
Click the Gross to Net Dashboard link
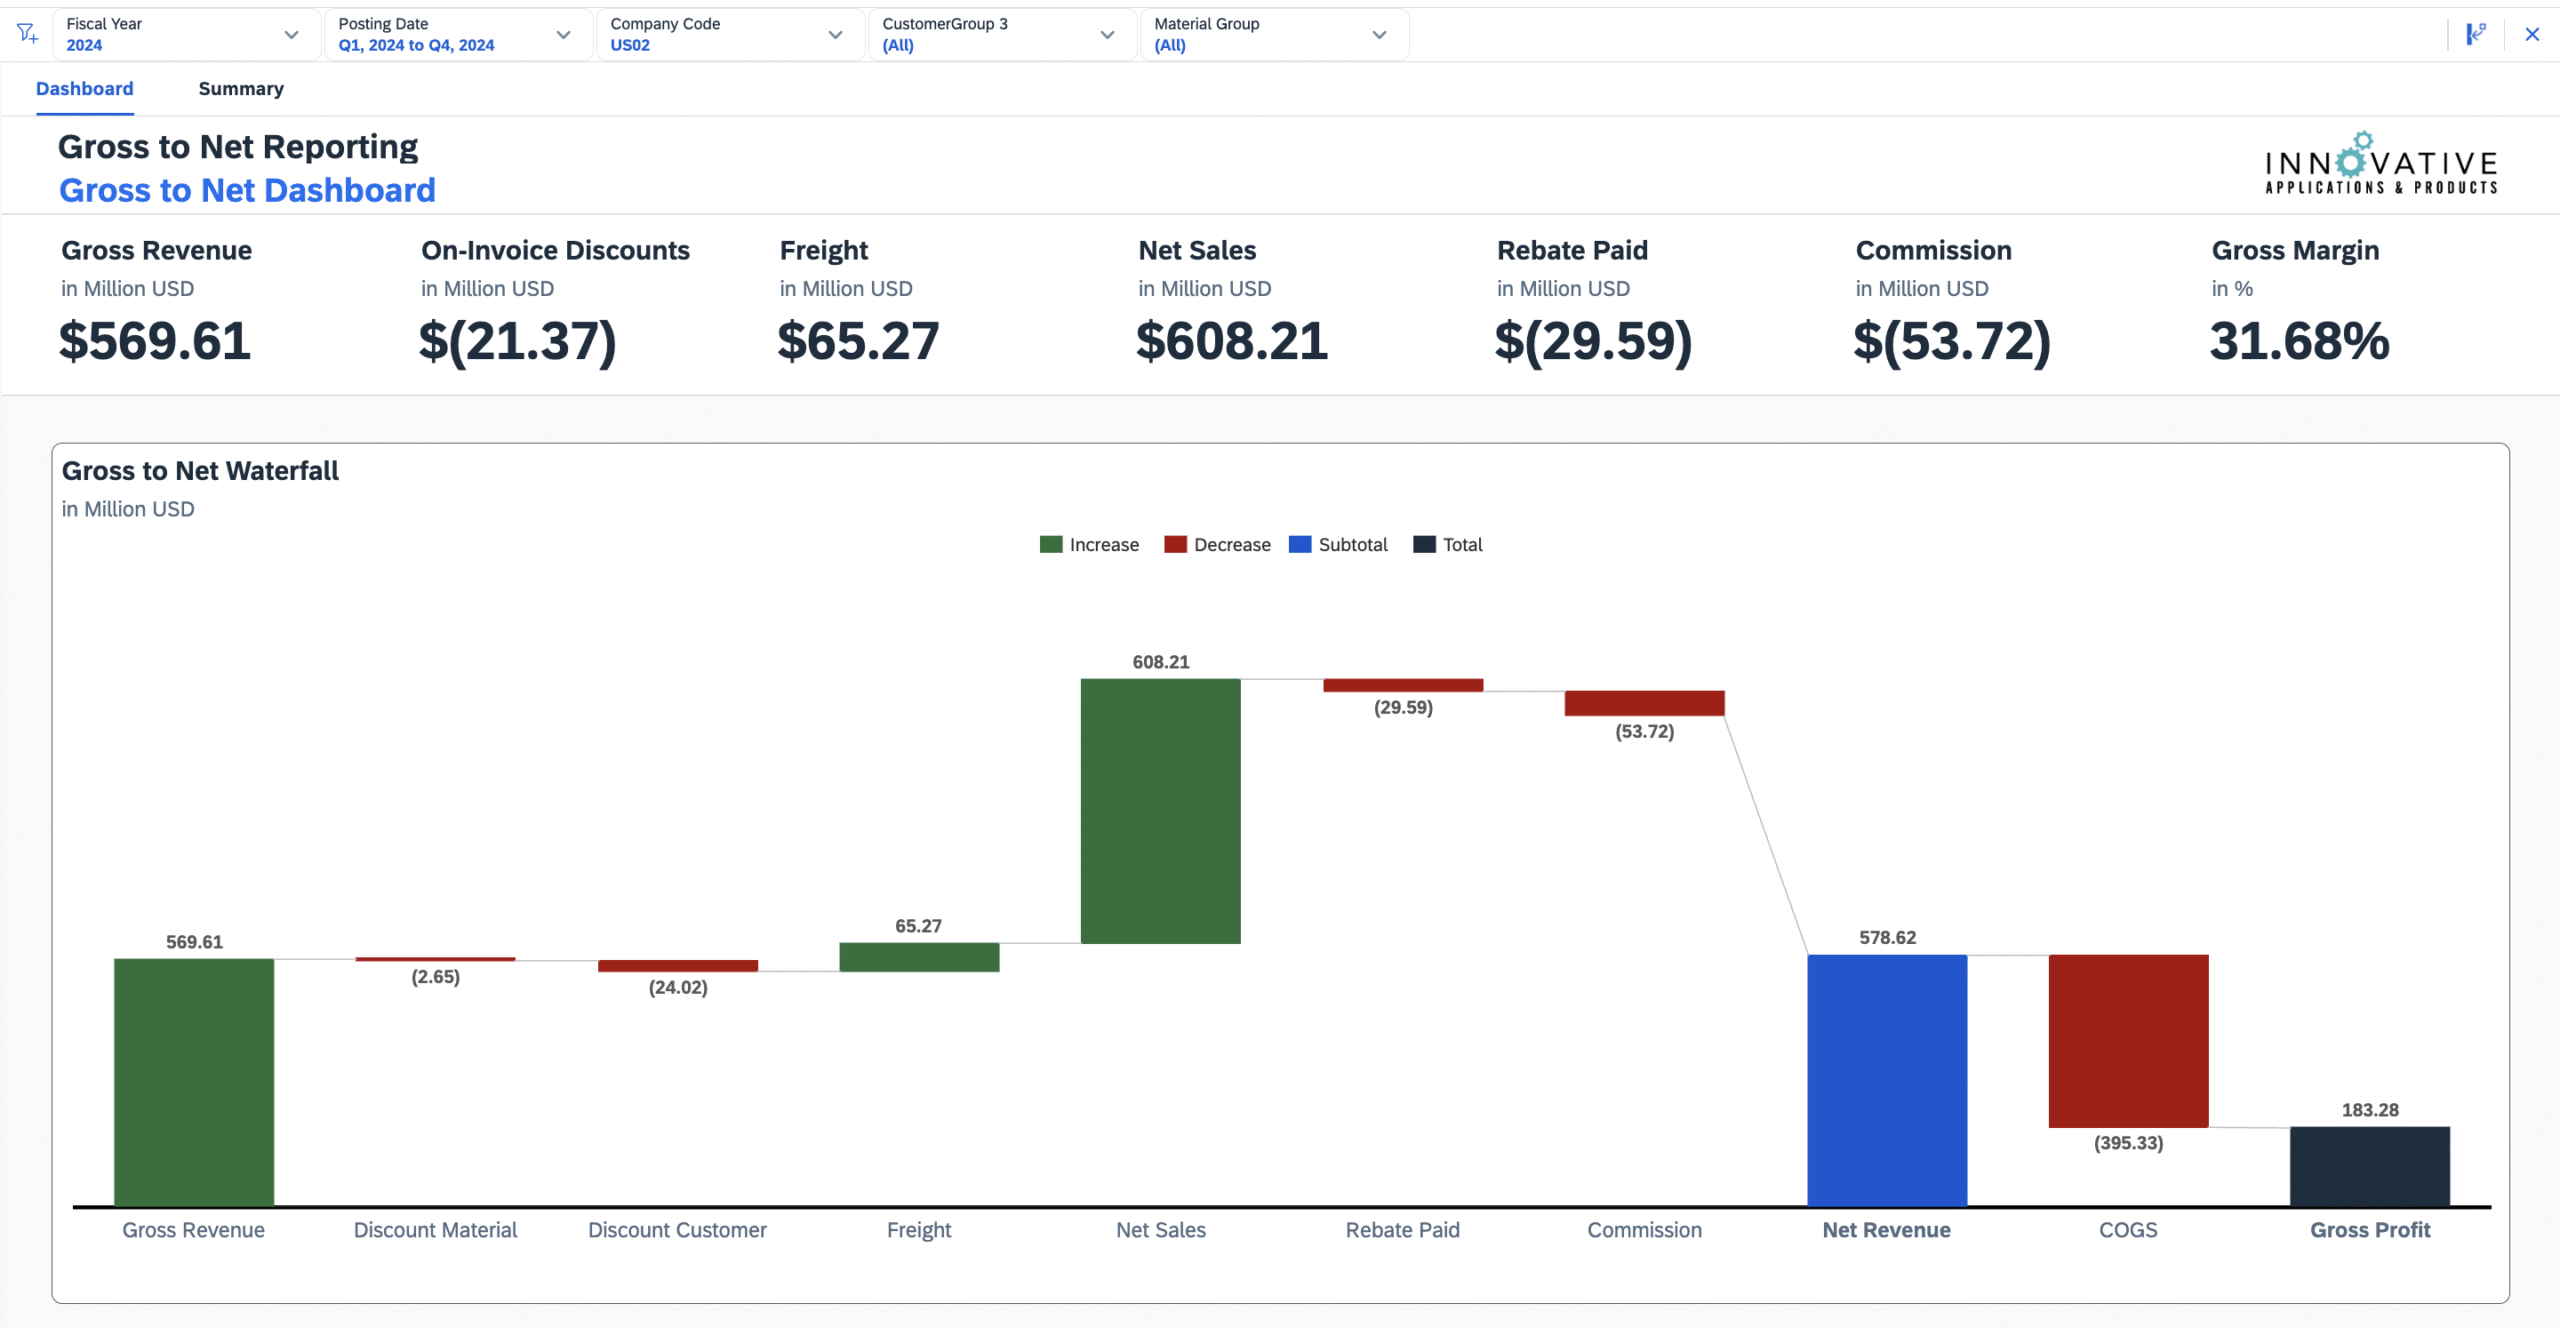(247, 190)
